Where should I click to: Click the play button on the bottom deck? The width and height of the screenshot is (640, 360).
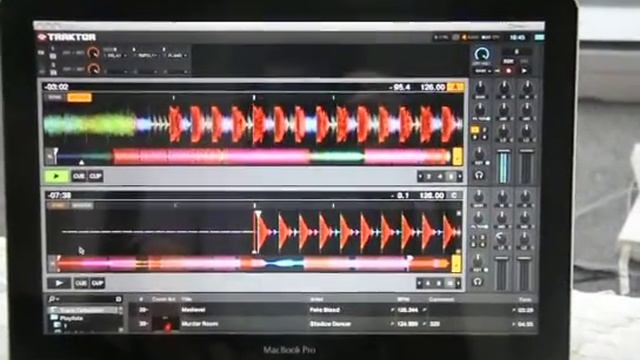tap(59, 283)
